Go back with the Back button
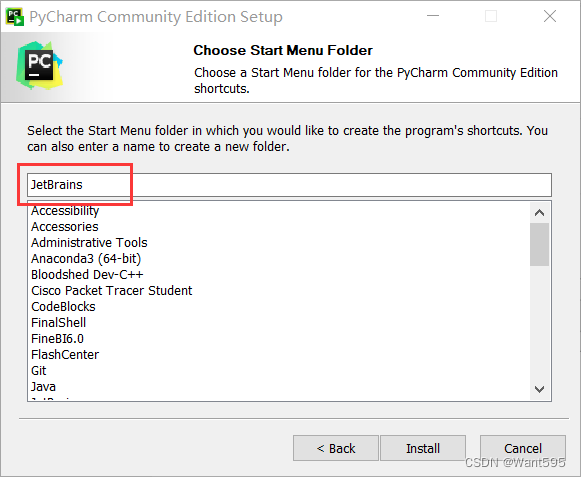581x477 pixels. pos(336,448)
